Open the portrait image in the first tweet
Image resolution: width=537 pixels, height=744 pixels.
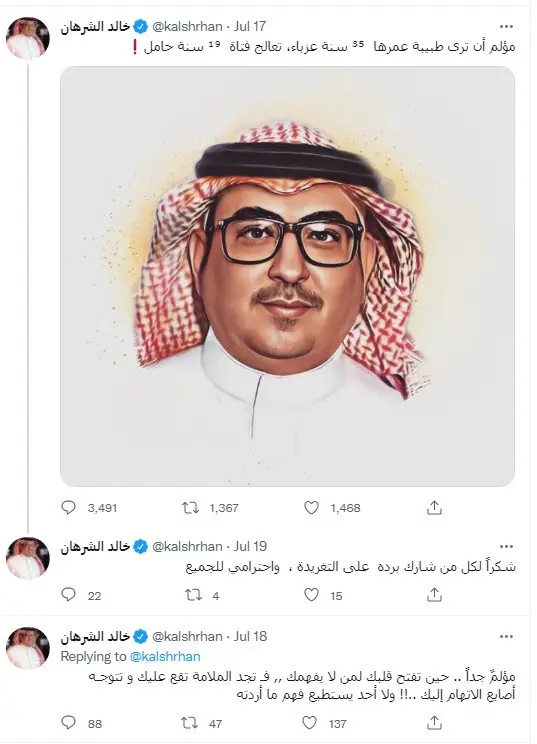click(x=287, y=276)
